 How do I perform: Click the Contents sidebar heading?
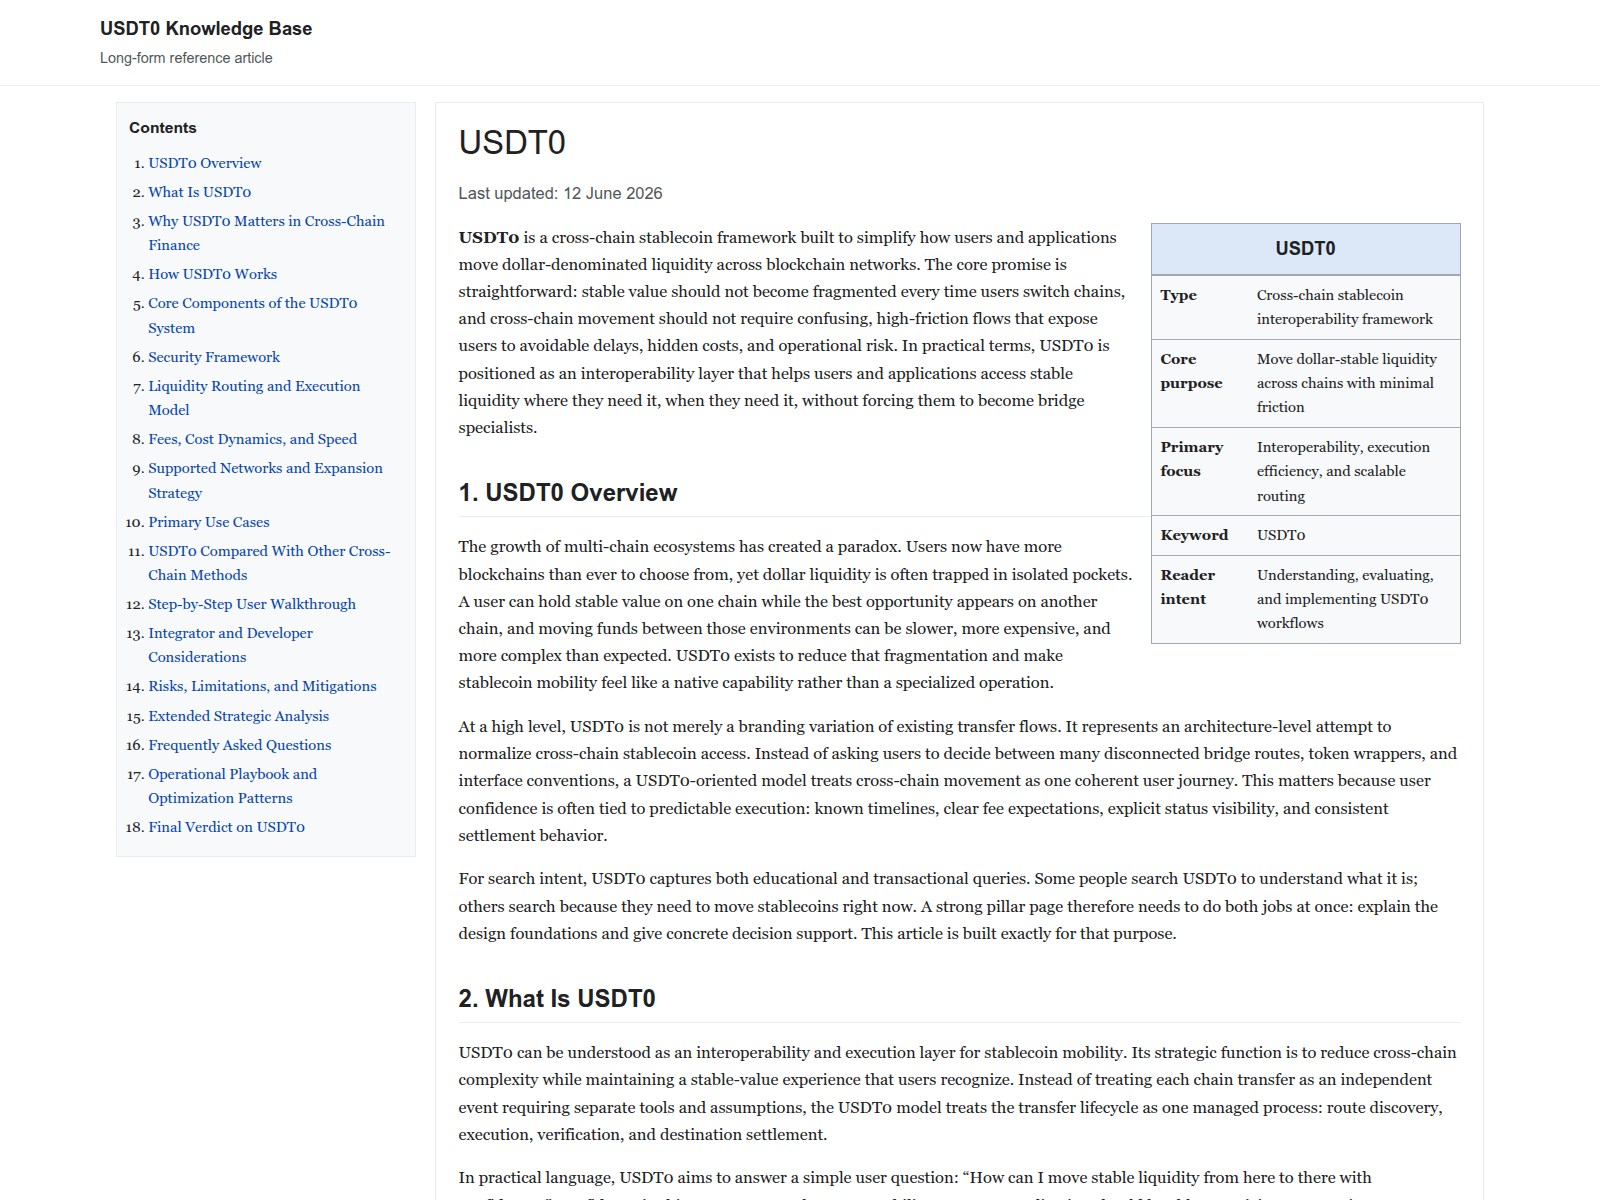163,128
